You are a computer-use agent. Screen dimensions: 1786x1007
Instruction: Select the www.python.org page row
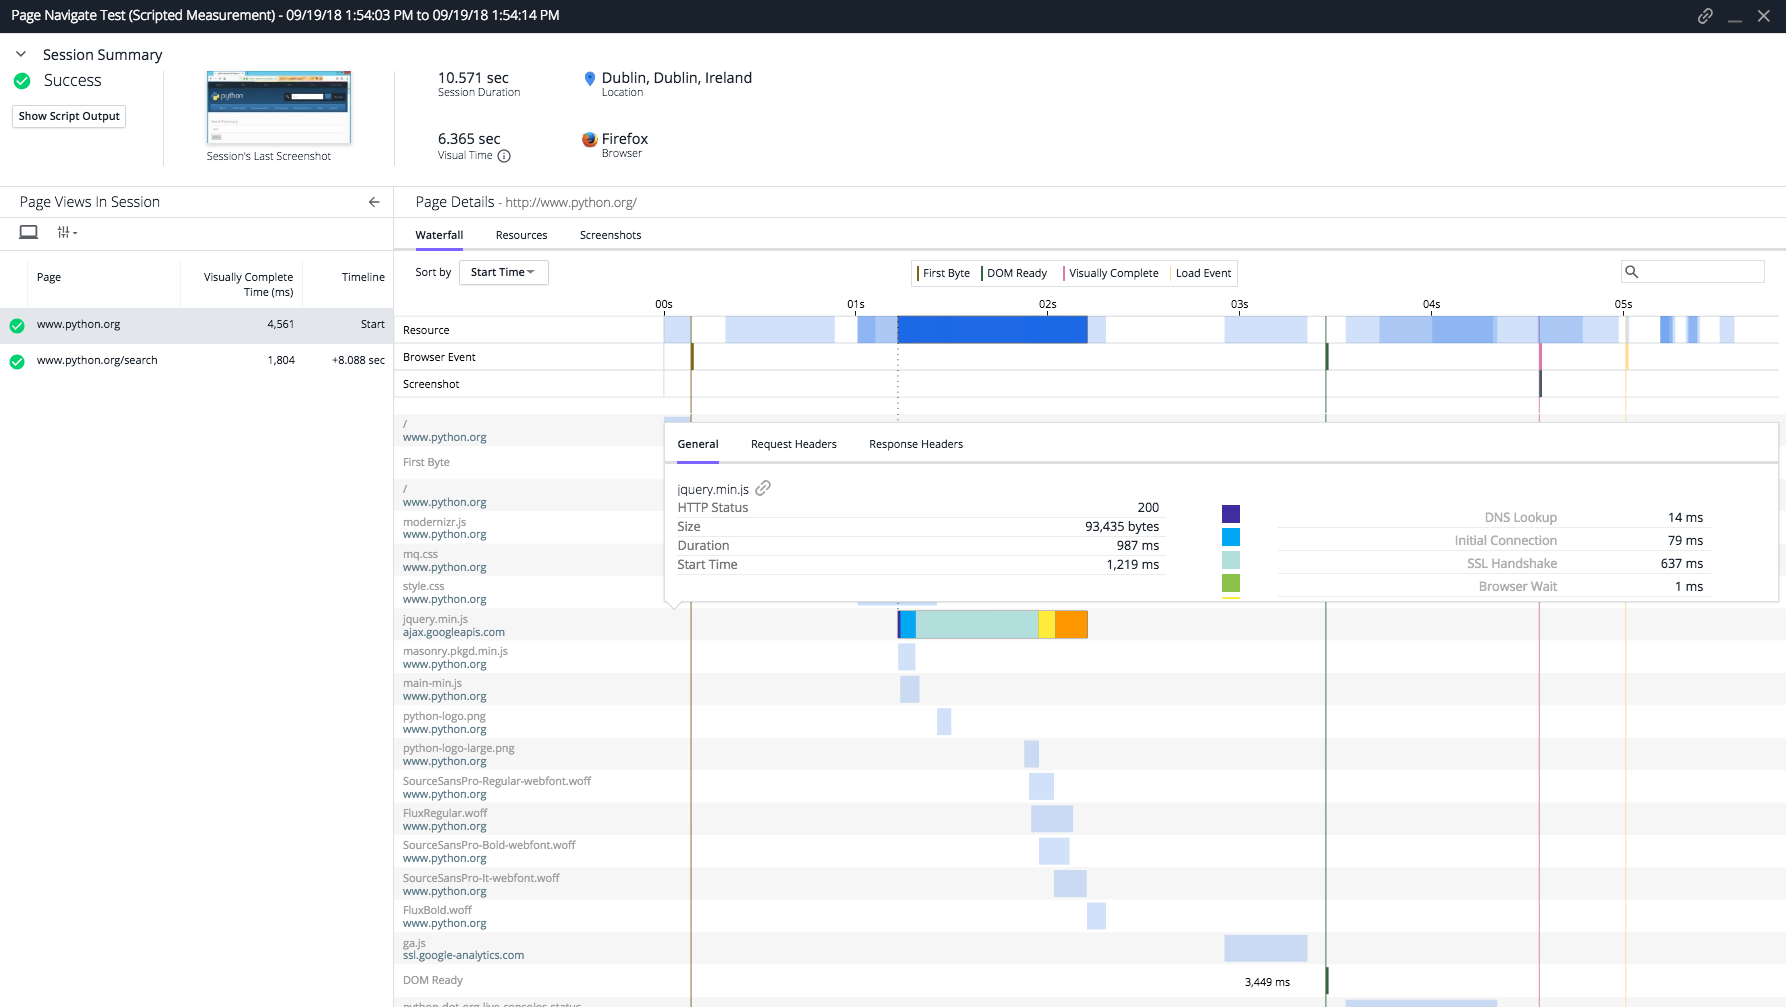pyautogui.click(x=197, y=325)
